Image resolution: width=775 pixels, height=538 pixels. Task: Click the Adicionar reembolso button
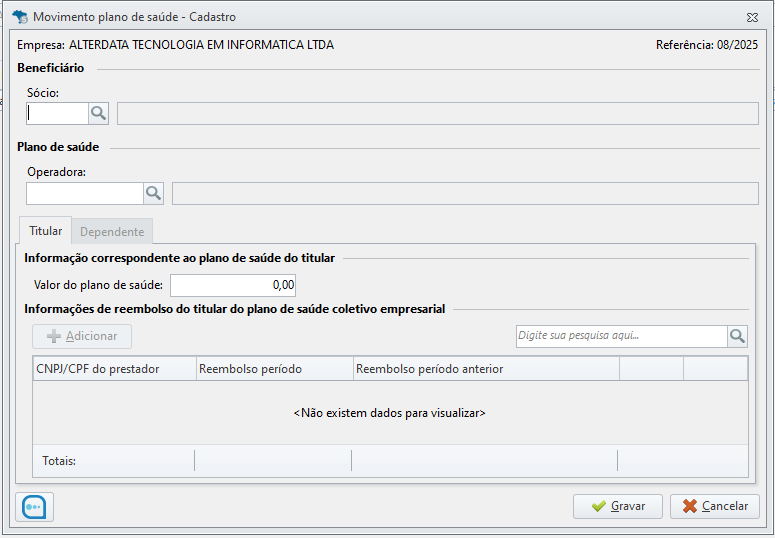82,336
